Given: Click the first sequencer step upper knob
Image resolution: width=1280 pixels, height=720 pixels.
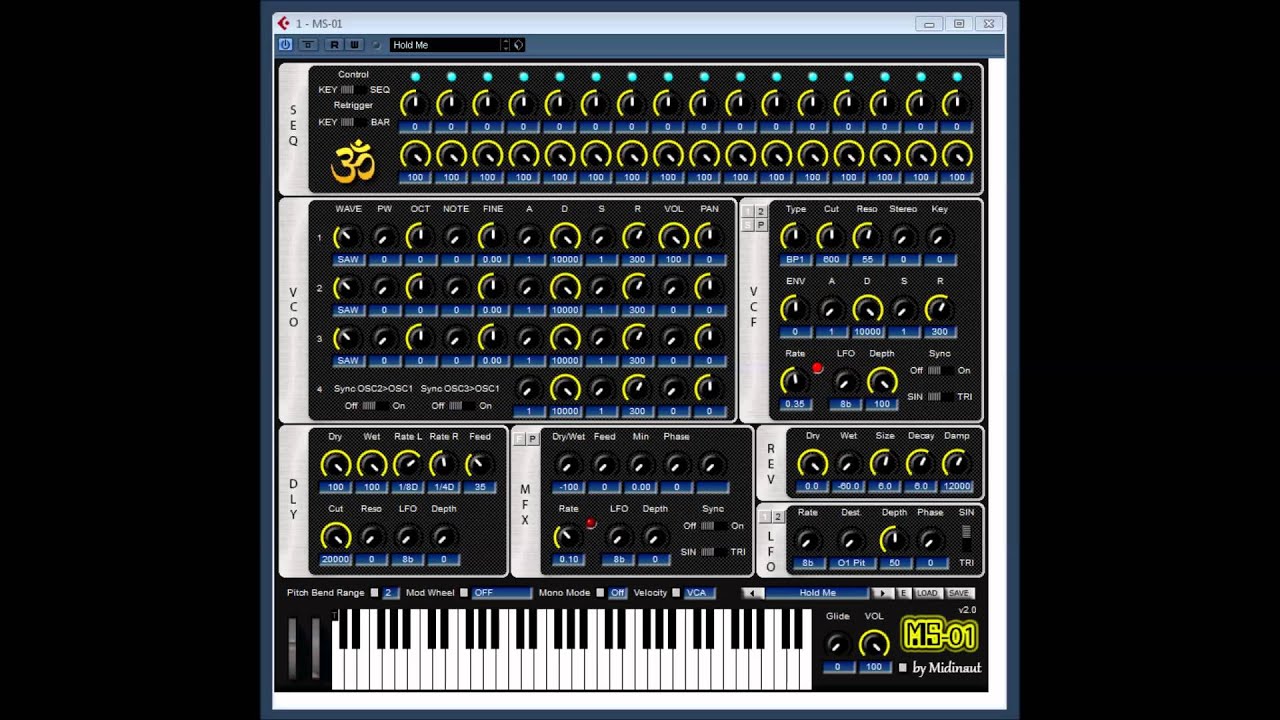Looking at the screenshot, I should tap(415, 103).
